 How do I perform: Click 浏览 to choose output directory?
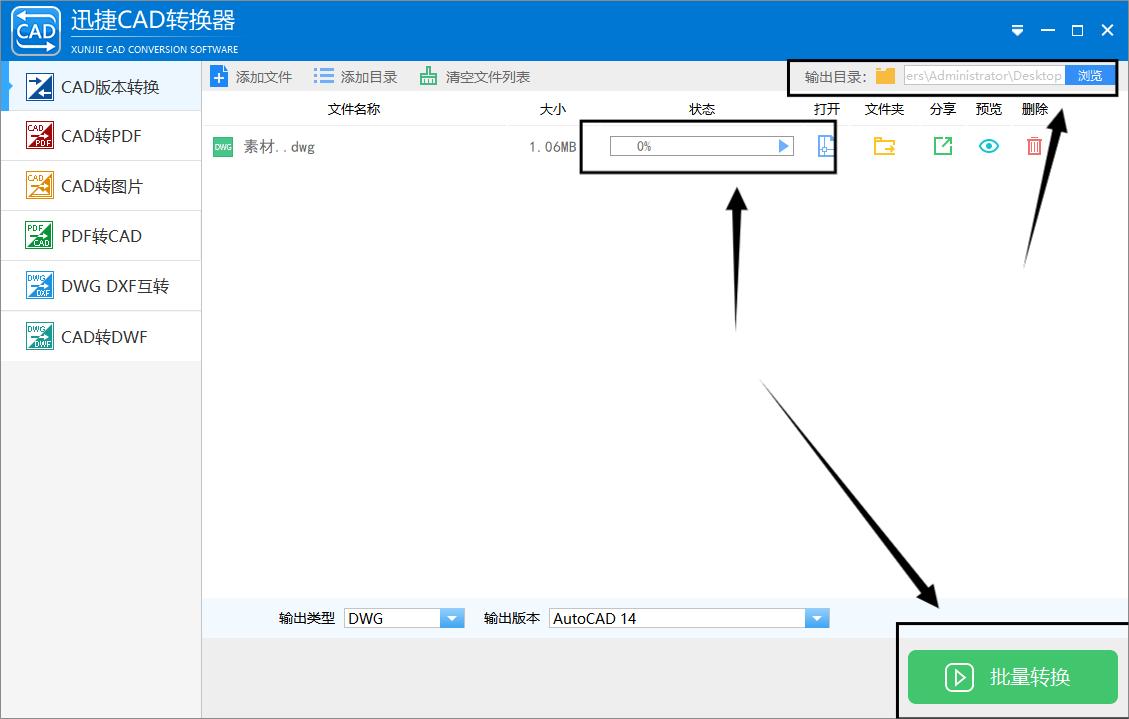pyautogui.click(x=1089, y=74)
